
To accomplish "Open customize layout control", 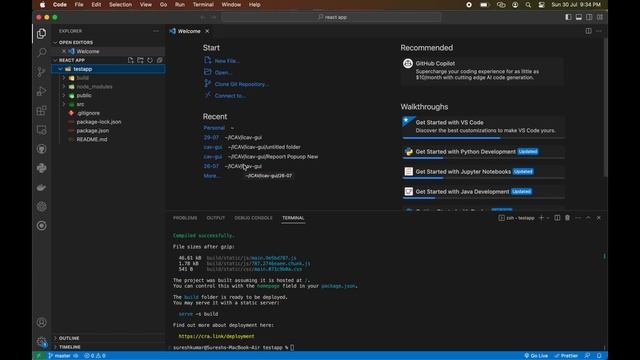I will (600, 17).
